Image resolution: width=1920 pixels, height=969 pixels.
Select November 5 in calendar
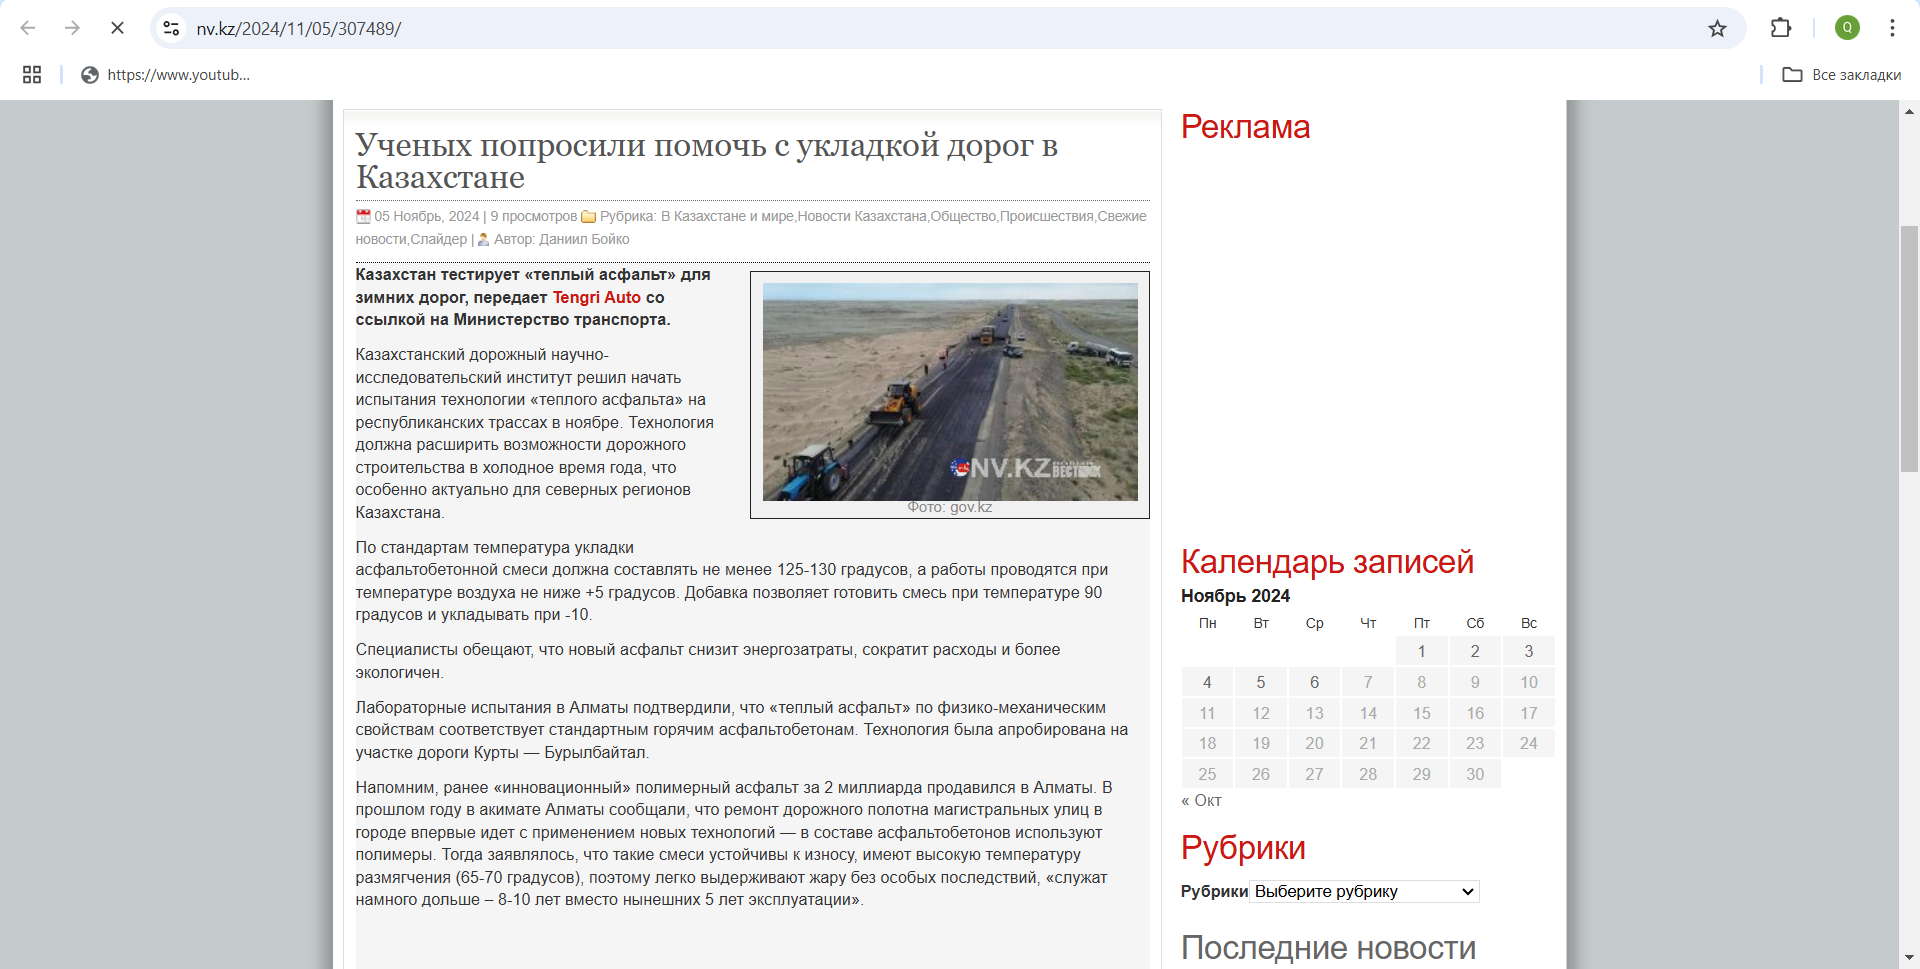pyautogui.click(x=1260, y=682)
